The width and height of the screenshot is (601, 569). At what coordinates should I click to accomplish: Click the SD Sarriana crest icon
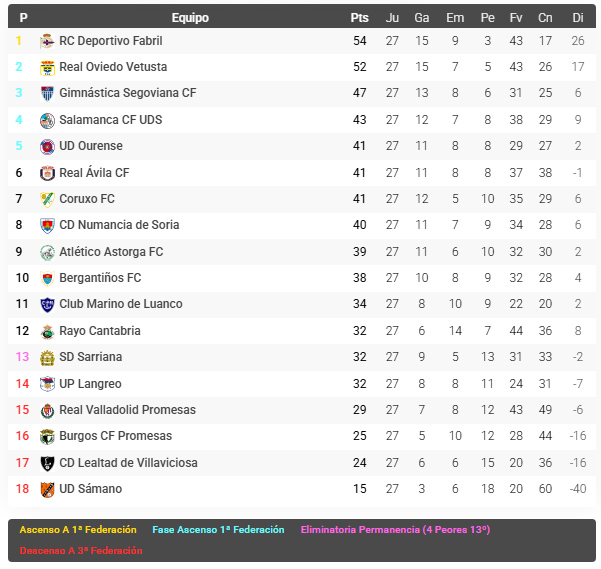click(x=47, y=357)
